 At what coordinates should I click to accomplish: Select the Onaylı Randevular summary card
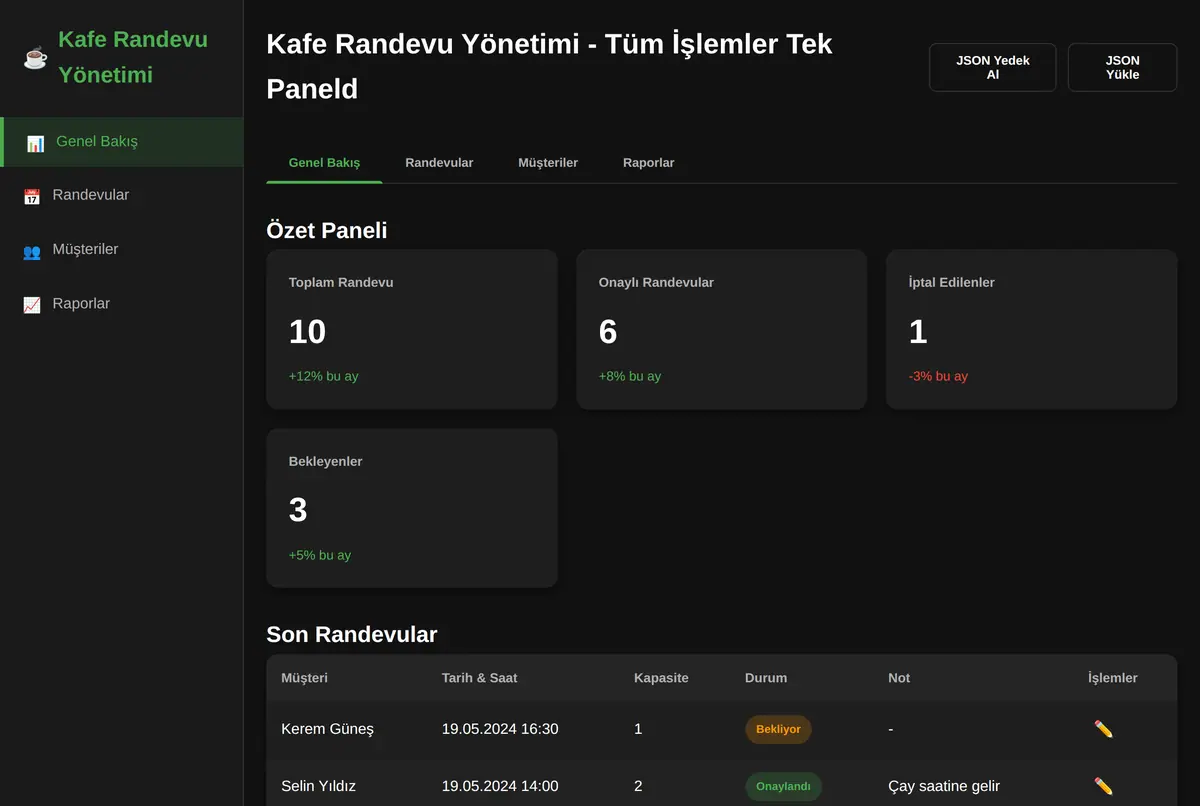[721, 329]
